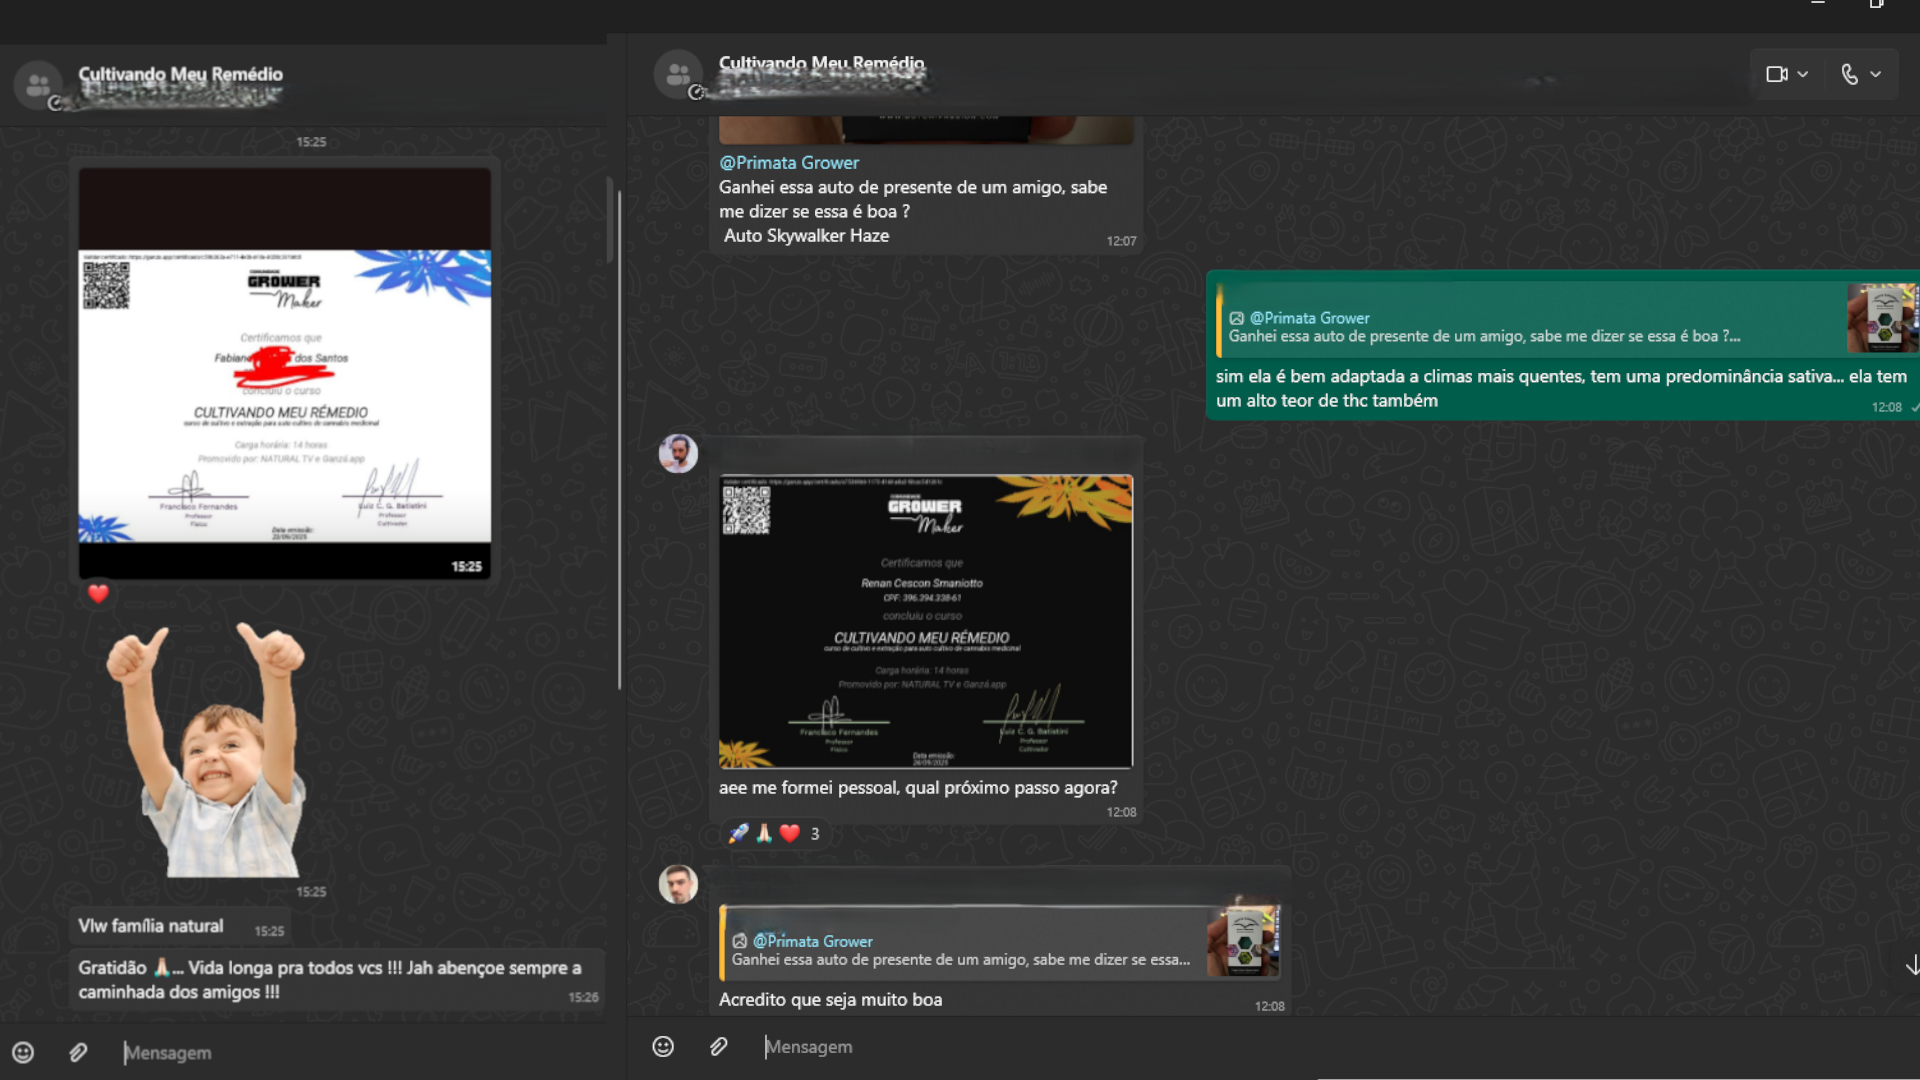Click the rocket reaction emoji

pyautogui.click(x=739, y=833)
